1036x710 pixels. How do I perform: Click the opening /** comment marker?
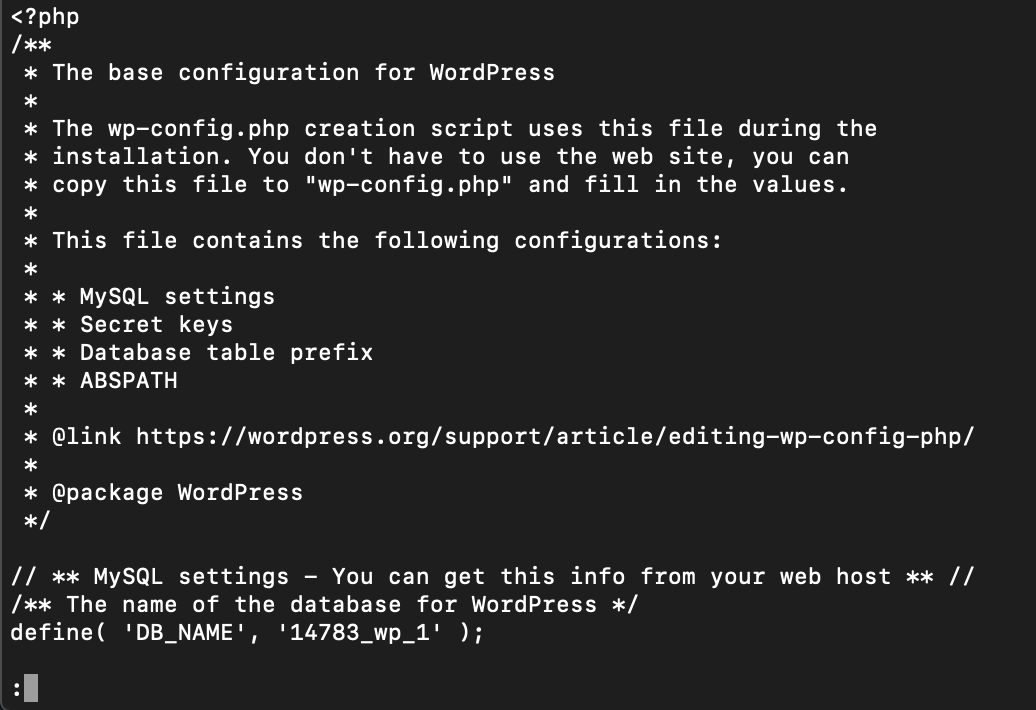(x=31, y=44)
